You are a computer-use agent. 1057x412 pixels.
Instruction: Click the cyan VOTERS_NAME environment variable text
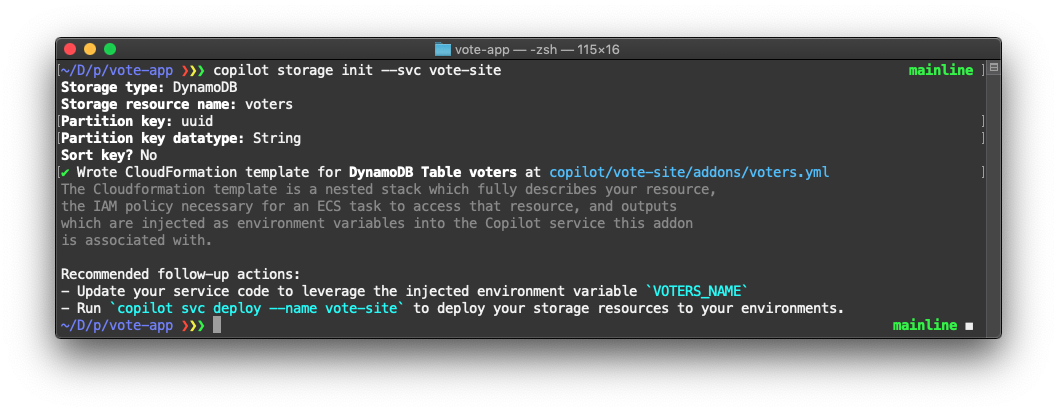697,292
